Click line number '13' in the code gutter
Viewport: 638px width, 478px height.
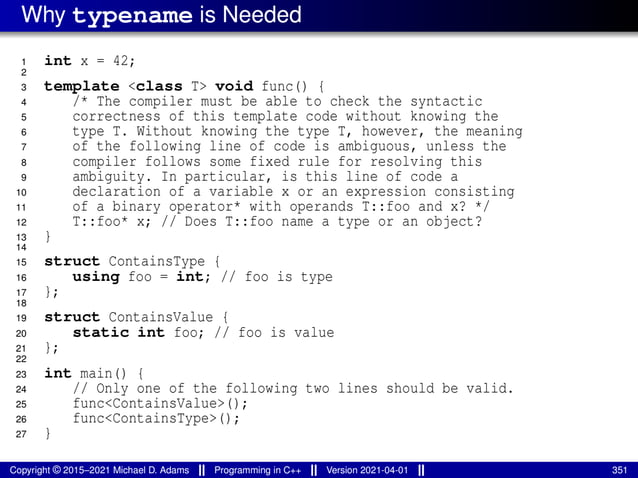[x=21, y=238]
